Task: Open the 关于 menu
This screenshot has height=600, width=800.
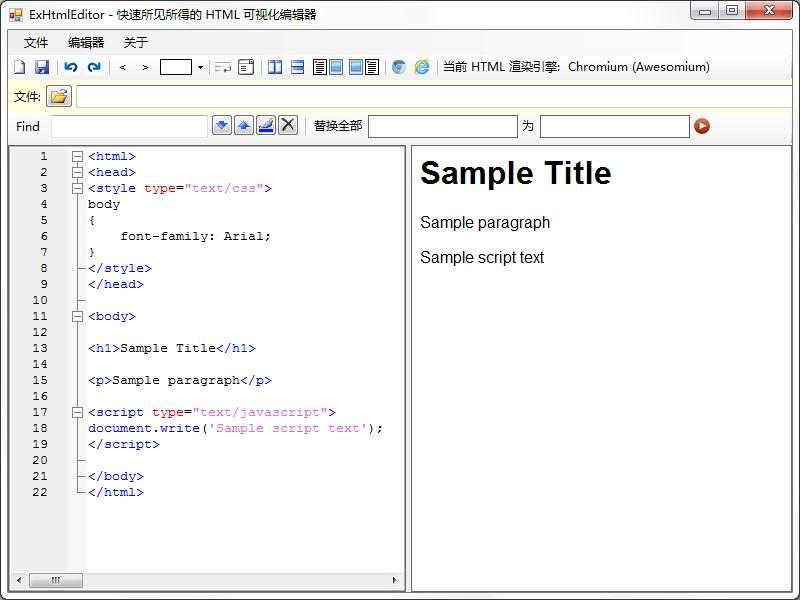Action: tap(134, 43)
